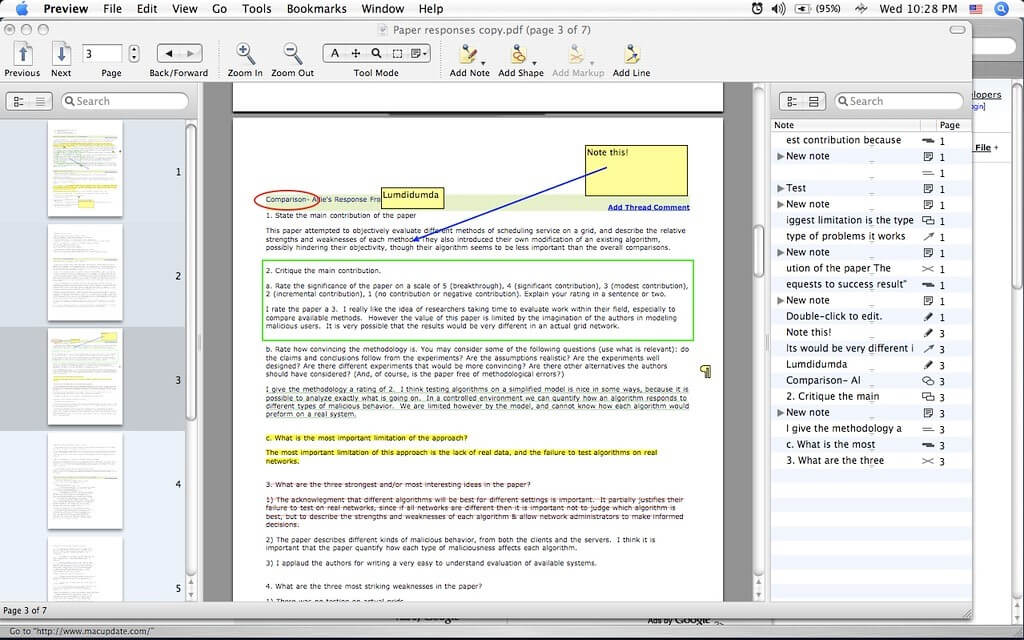The height and width of the screenshot is (640, 1024).
Task: Click the volume icon in menu bar
Action: coord(778,8)
